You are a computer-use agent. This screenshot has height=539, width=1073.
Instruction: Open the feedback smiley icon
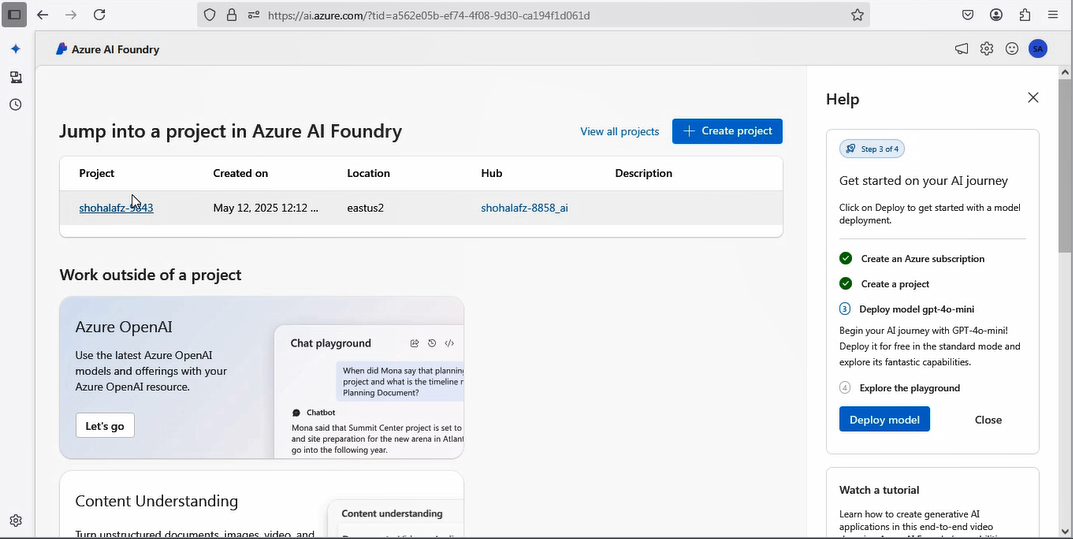[x=1011, y=49]
